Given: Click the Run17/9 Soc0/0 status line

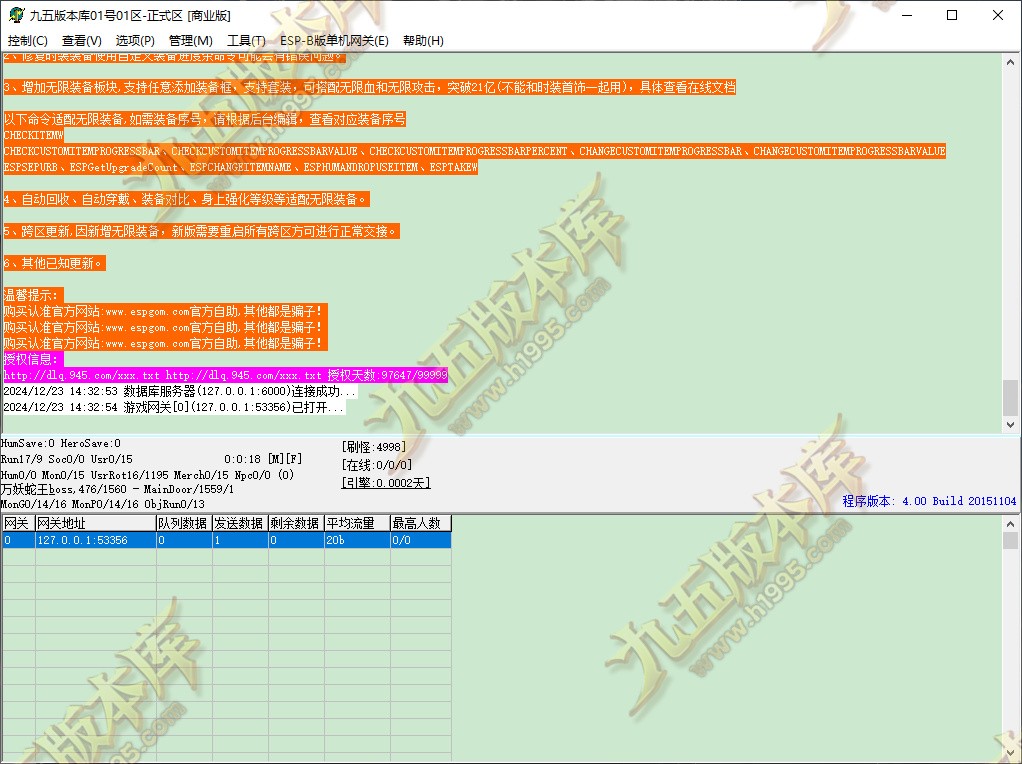Looking at the screenshot, I should tap(66, 459).
